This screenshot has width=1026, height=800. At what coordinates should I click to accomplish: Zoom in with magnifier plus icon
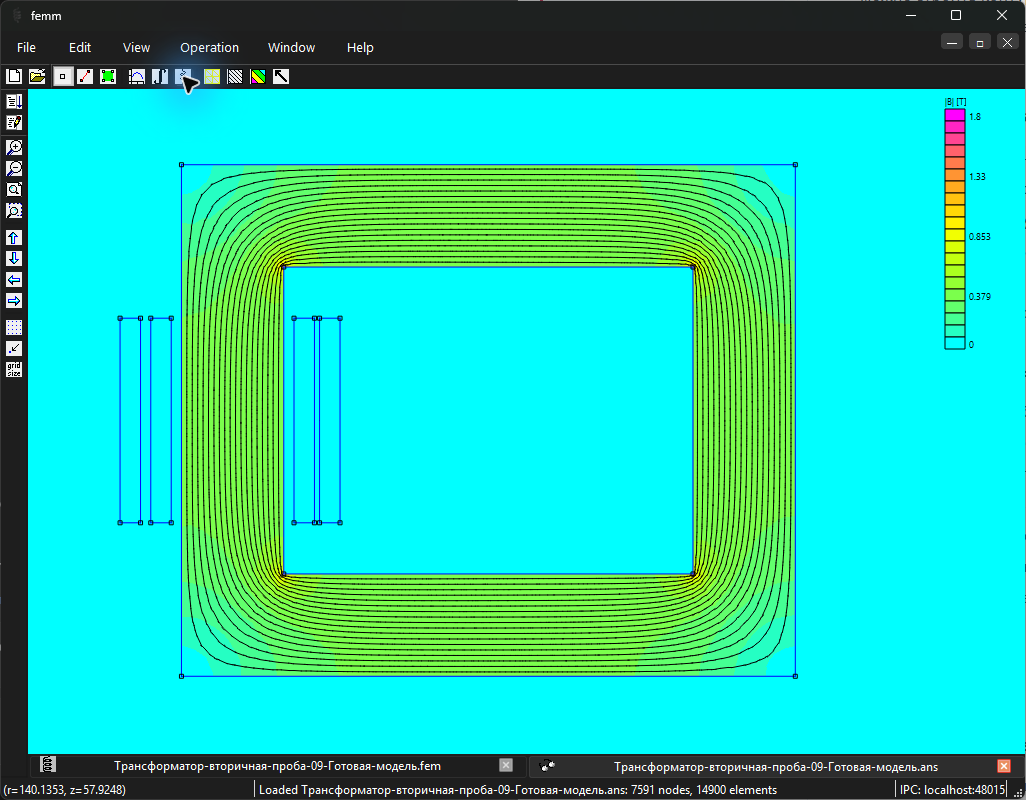pyautogui.click(x=14, y=147)
